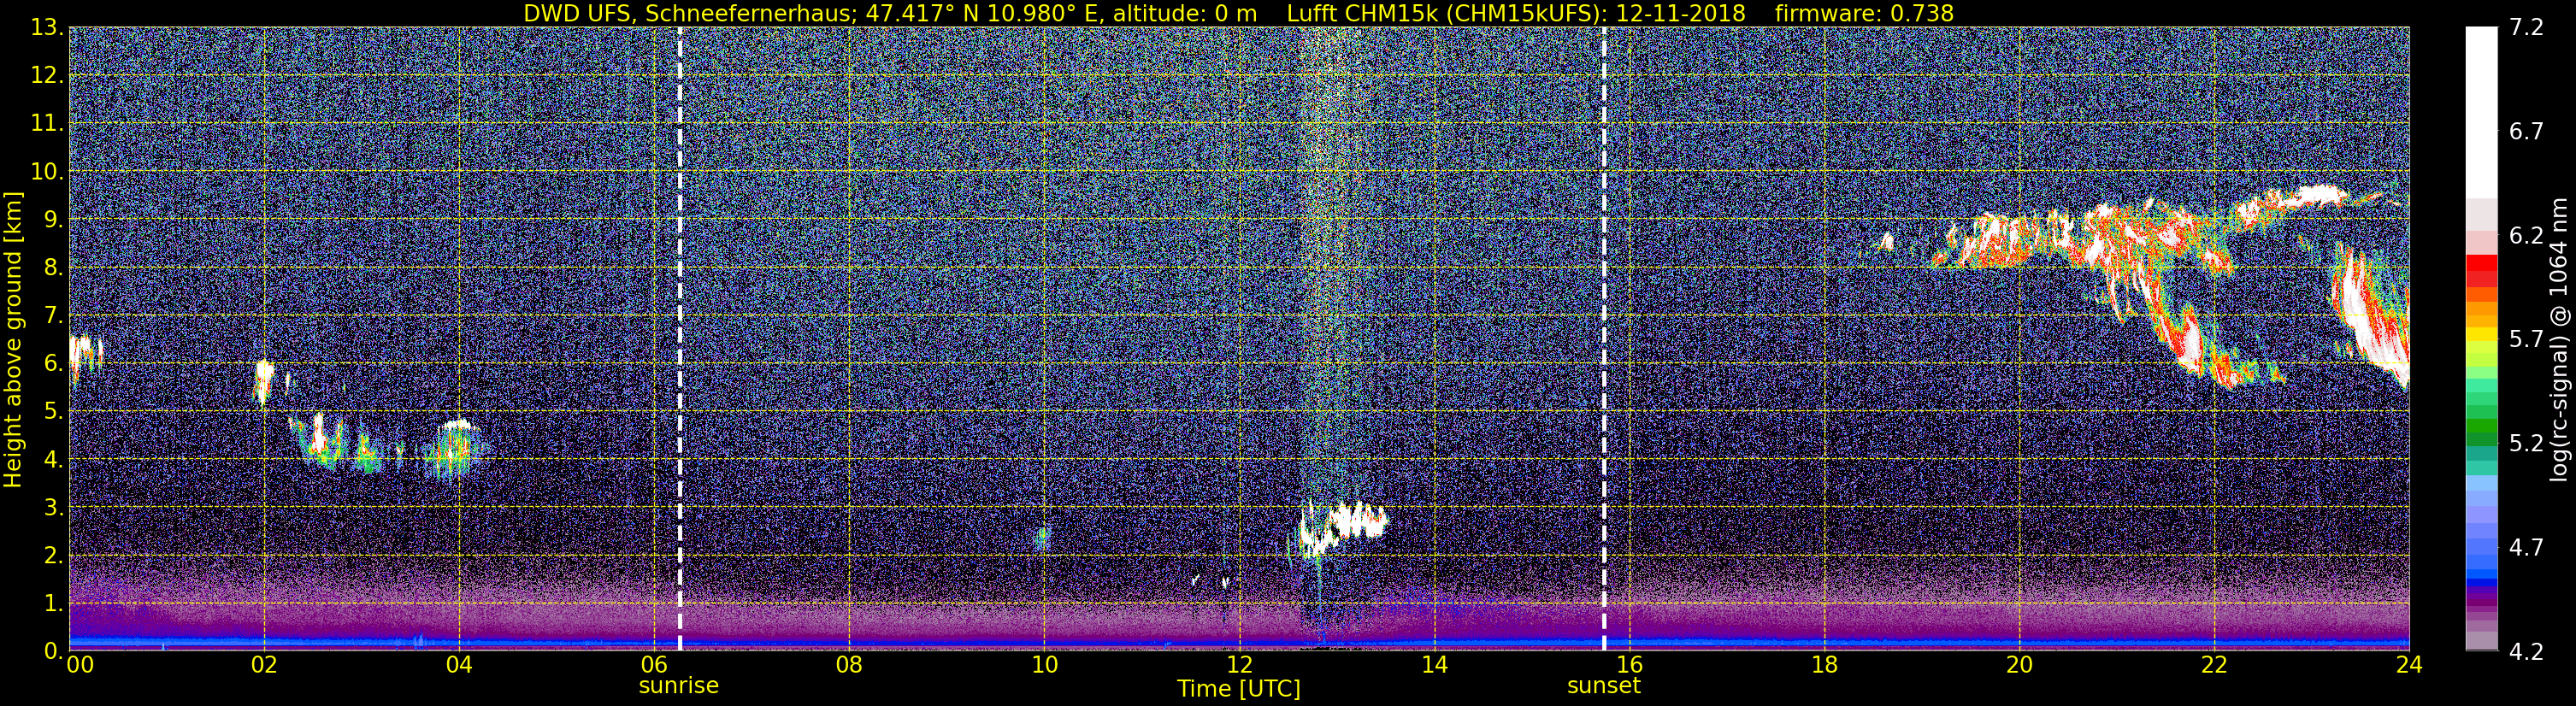The image size is (2576, 706).
Task: Click the green band of the colorbar
Action: click(x=2481, y=427)
